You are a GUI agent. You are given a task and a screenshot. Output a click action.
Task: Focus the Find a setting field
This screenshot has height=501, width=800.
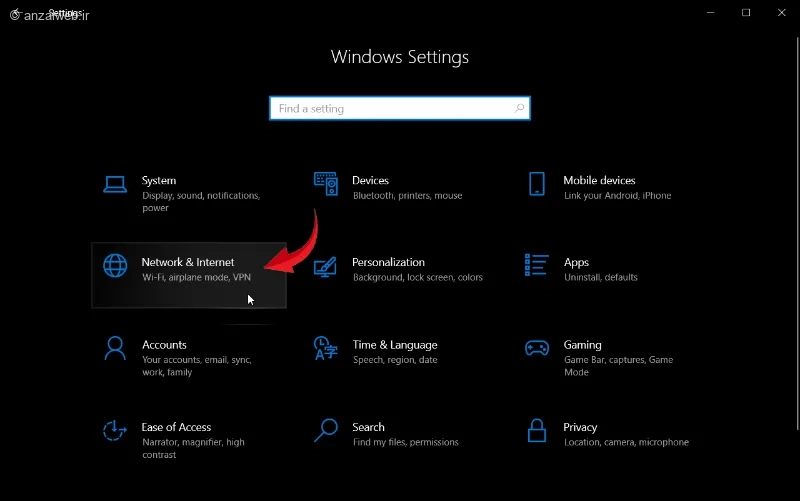399,108
